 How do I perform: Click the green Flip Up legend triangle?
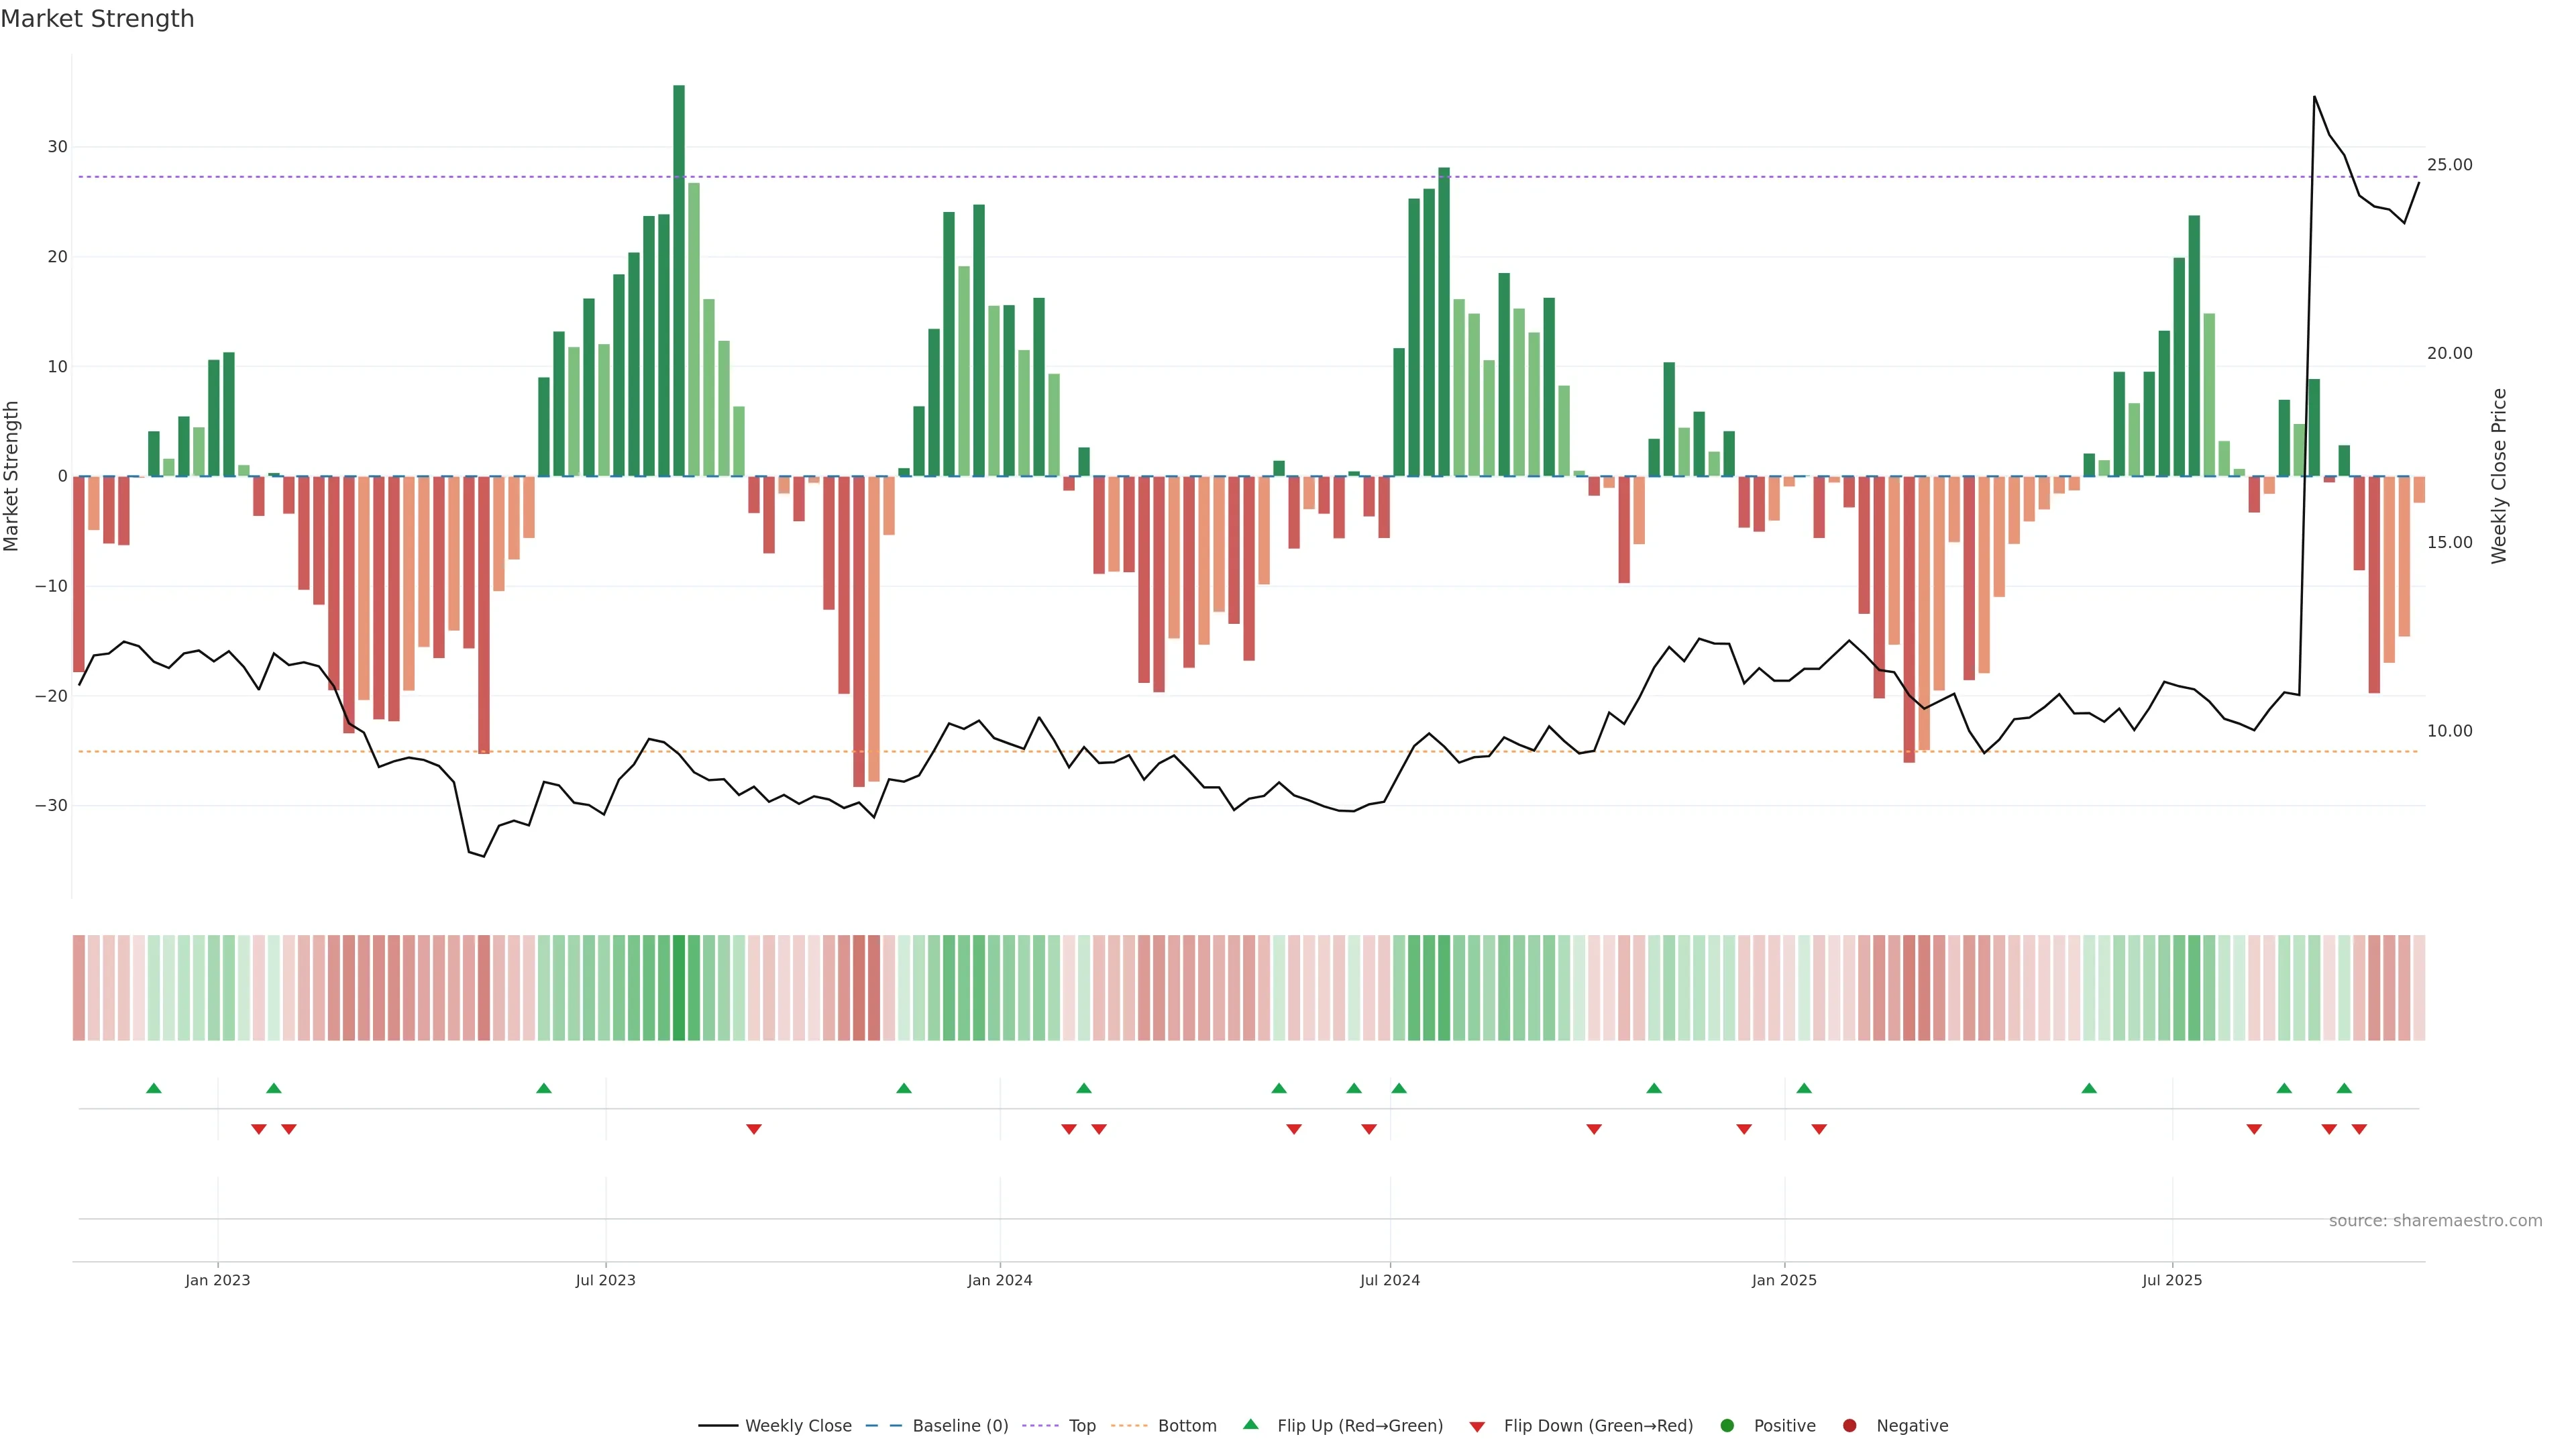tap(1250, 1424)
